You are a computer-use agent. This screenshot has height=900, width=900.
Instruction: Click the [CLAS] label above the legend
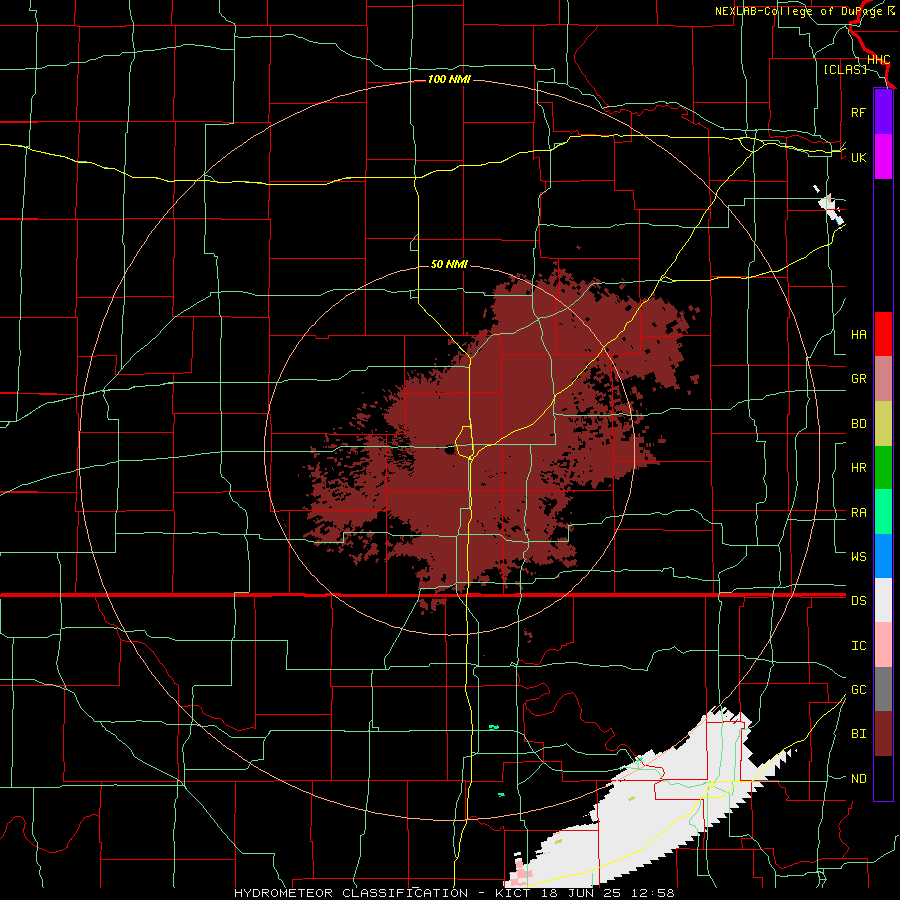[845, 69]
